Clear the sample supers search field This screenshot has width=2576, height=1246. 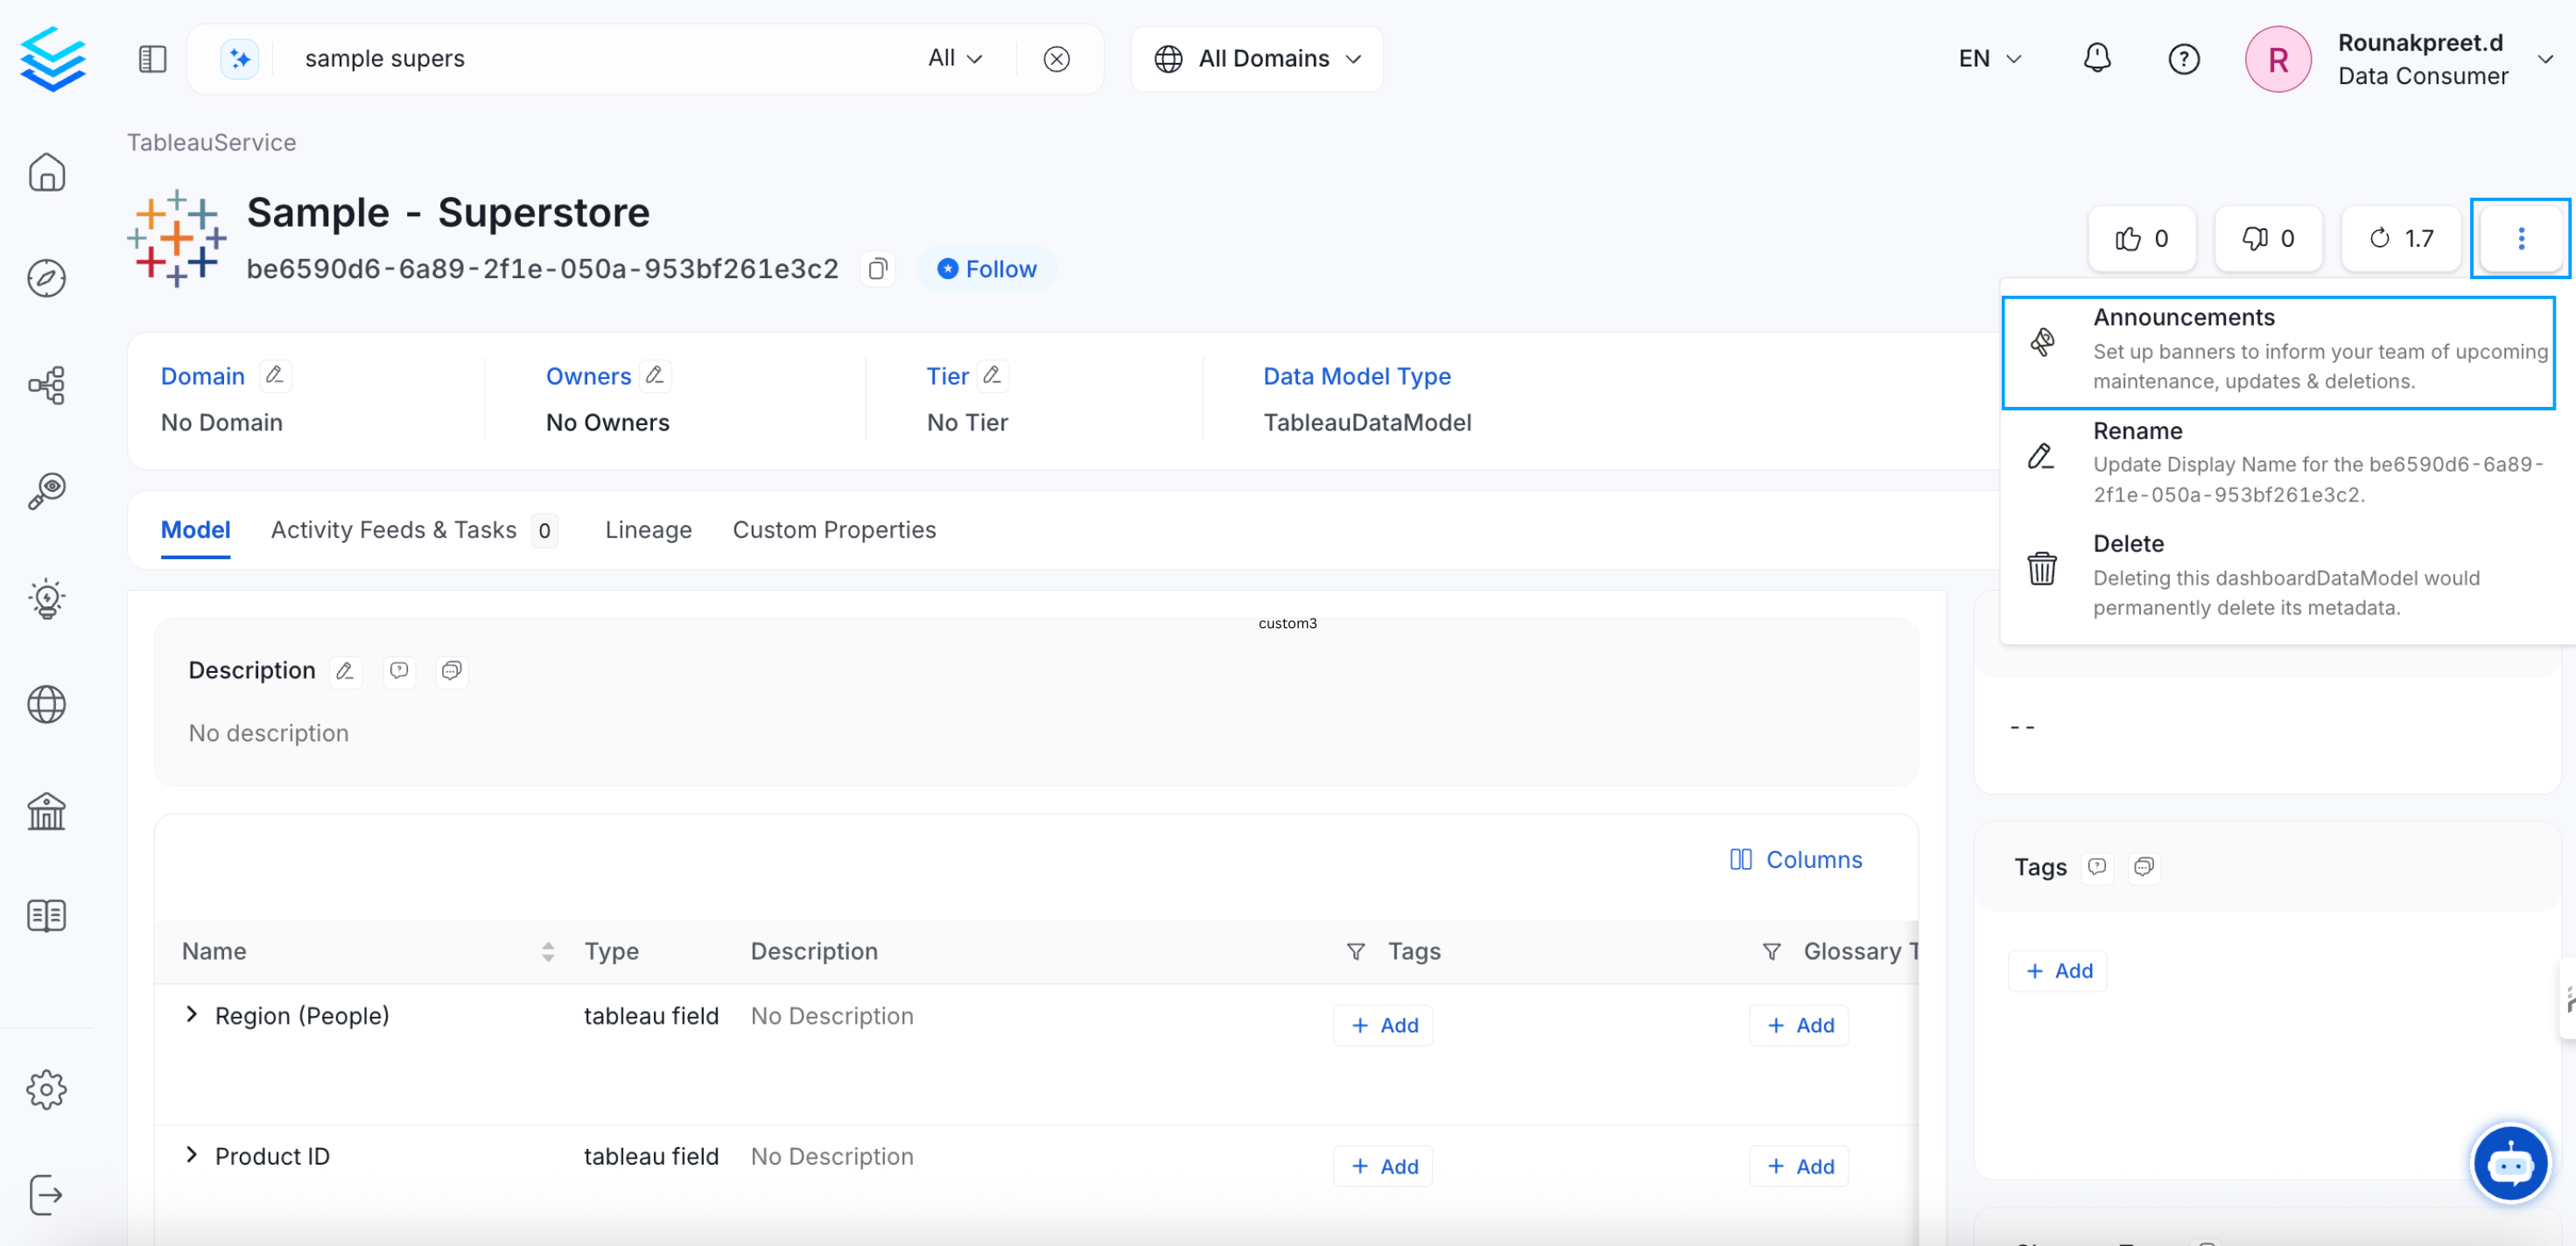tap(1057, 59)
